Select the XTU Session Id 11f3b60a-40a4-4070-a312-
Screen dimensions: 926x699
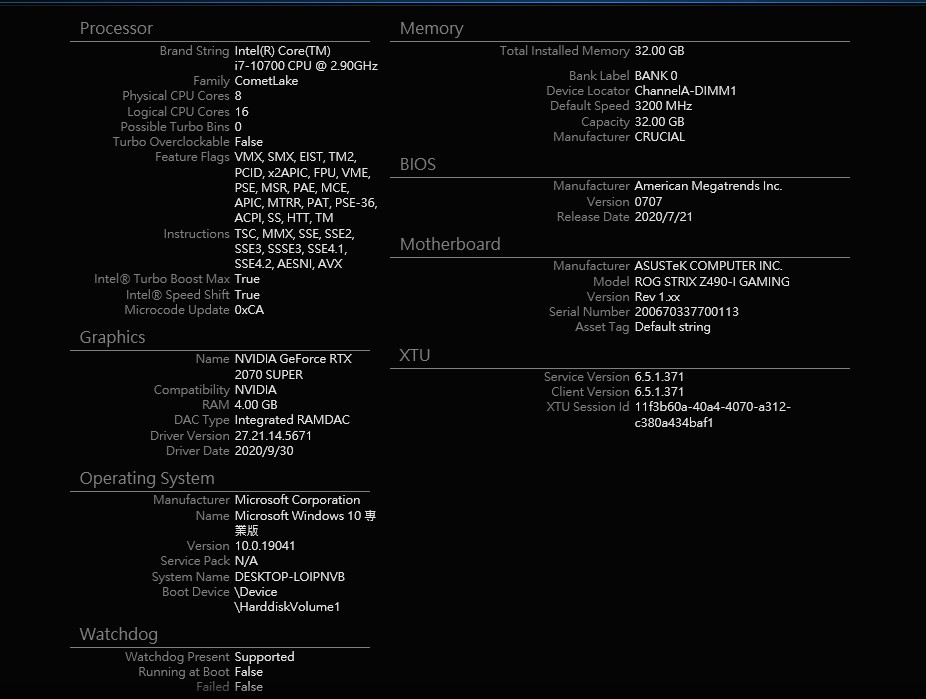click(712, 407)
